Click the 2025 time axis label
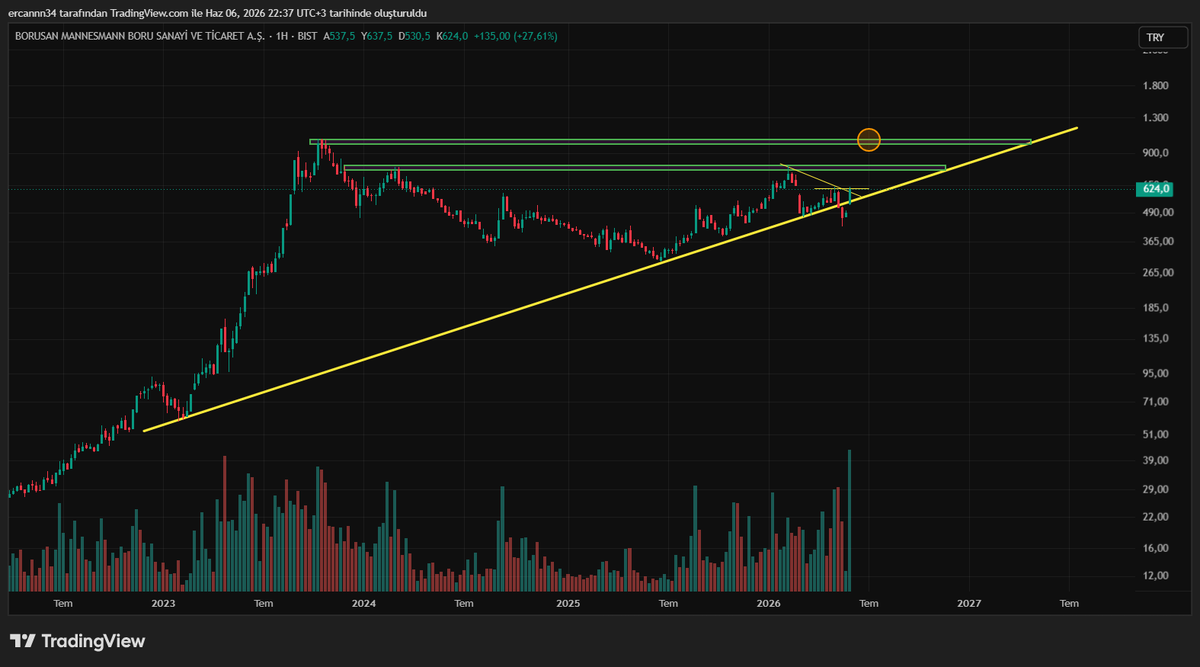 (567, 603)
